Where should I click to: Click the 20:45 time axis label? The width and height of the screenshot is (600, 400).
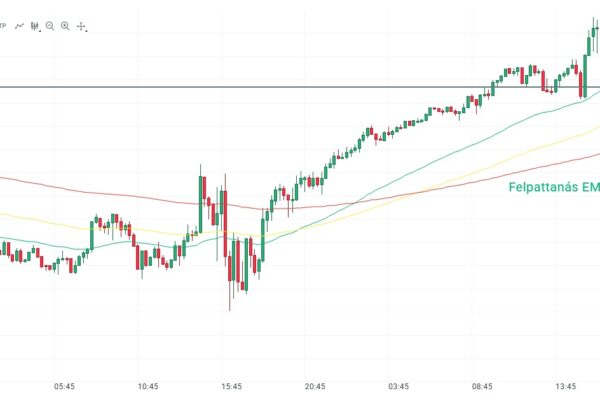tap(316, 385)
